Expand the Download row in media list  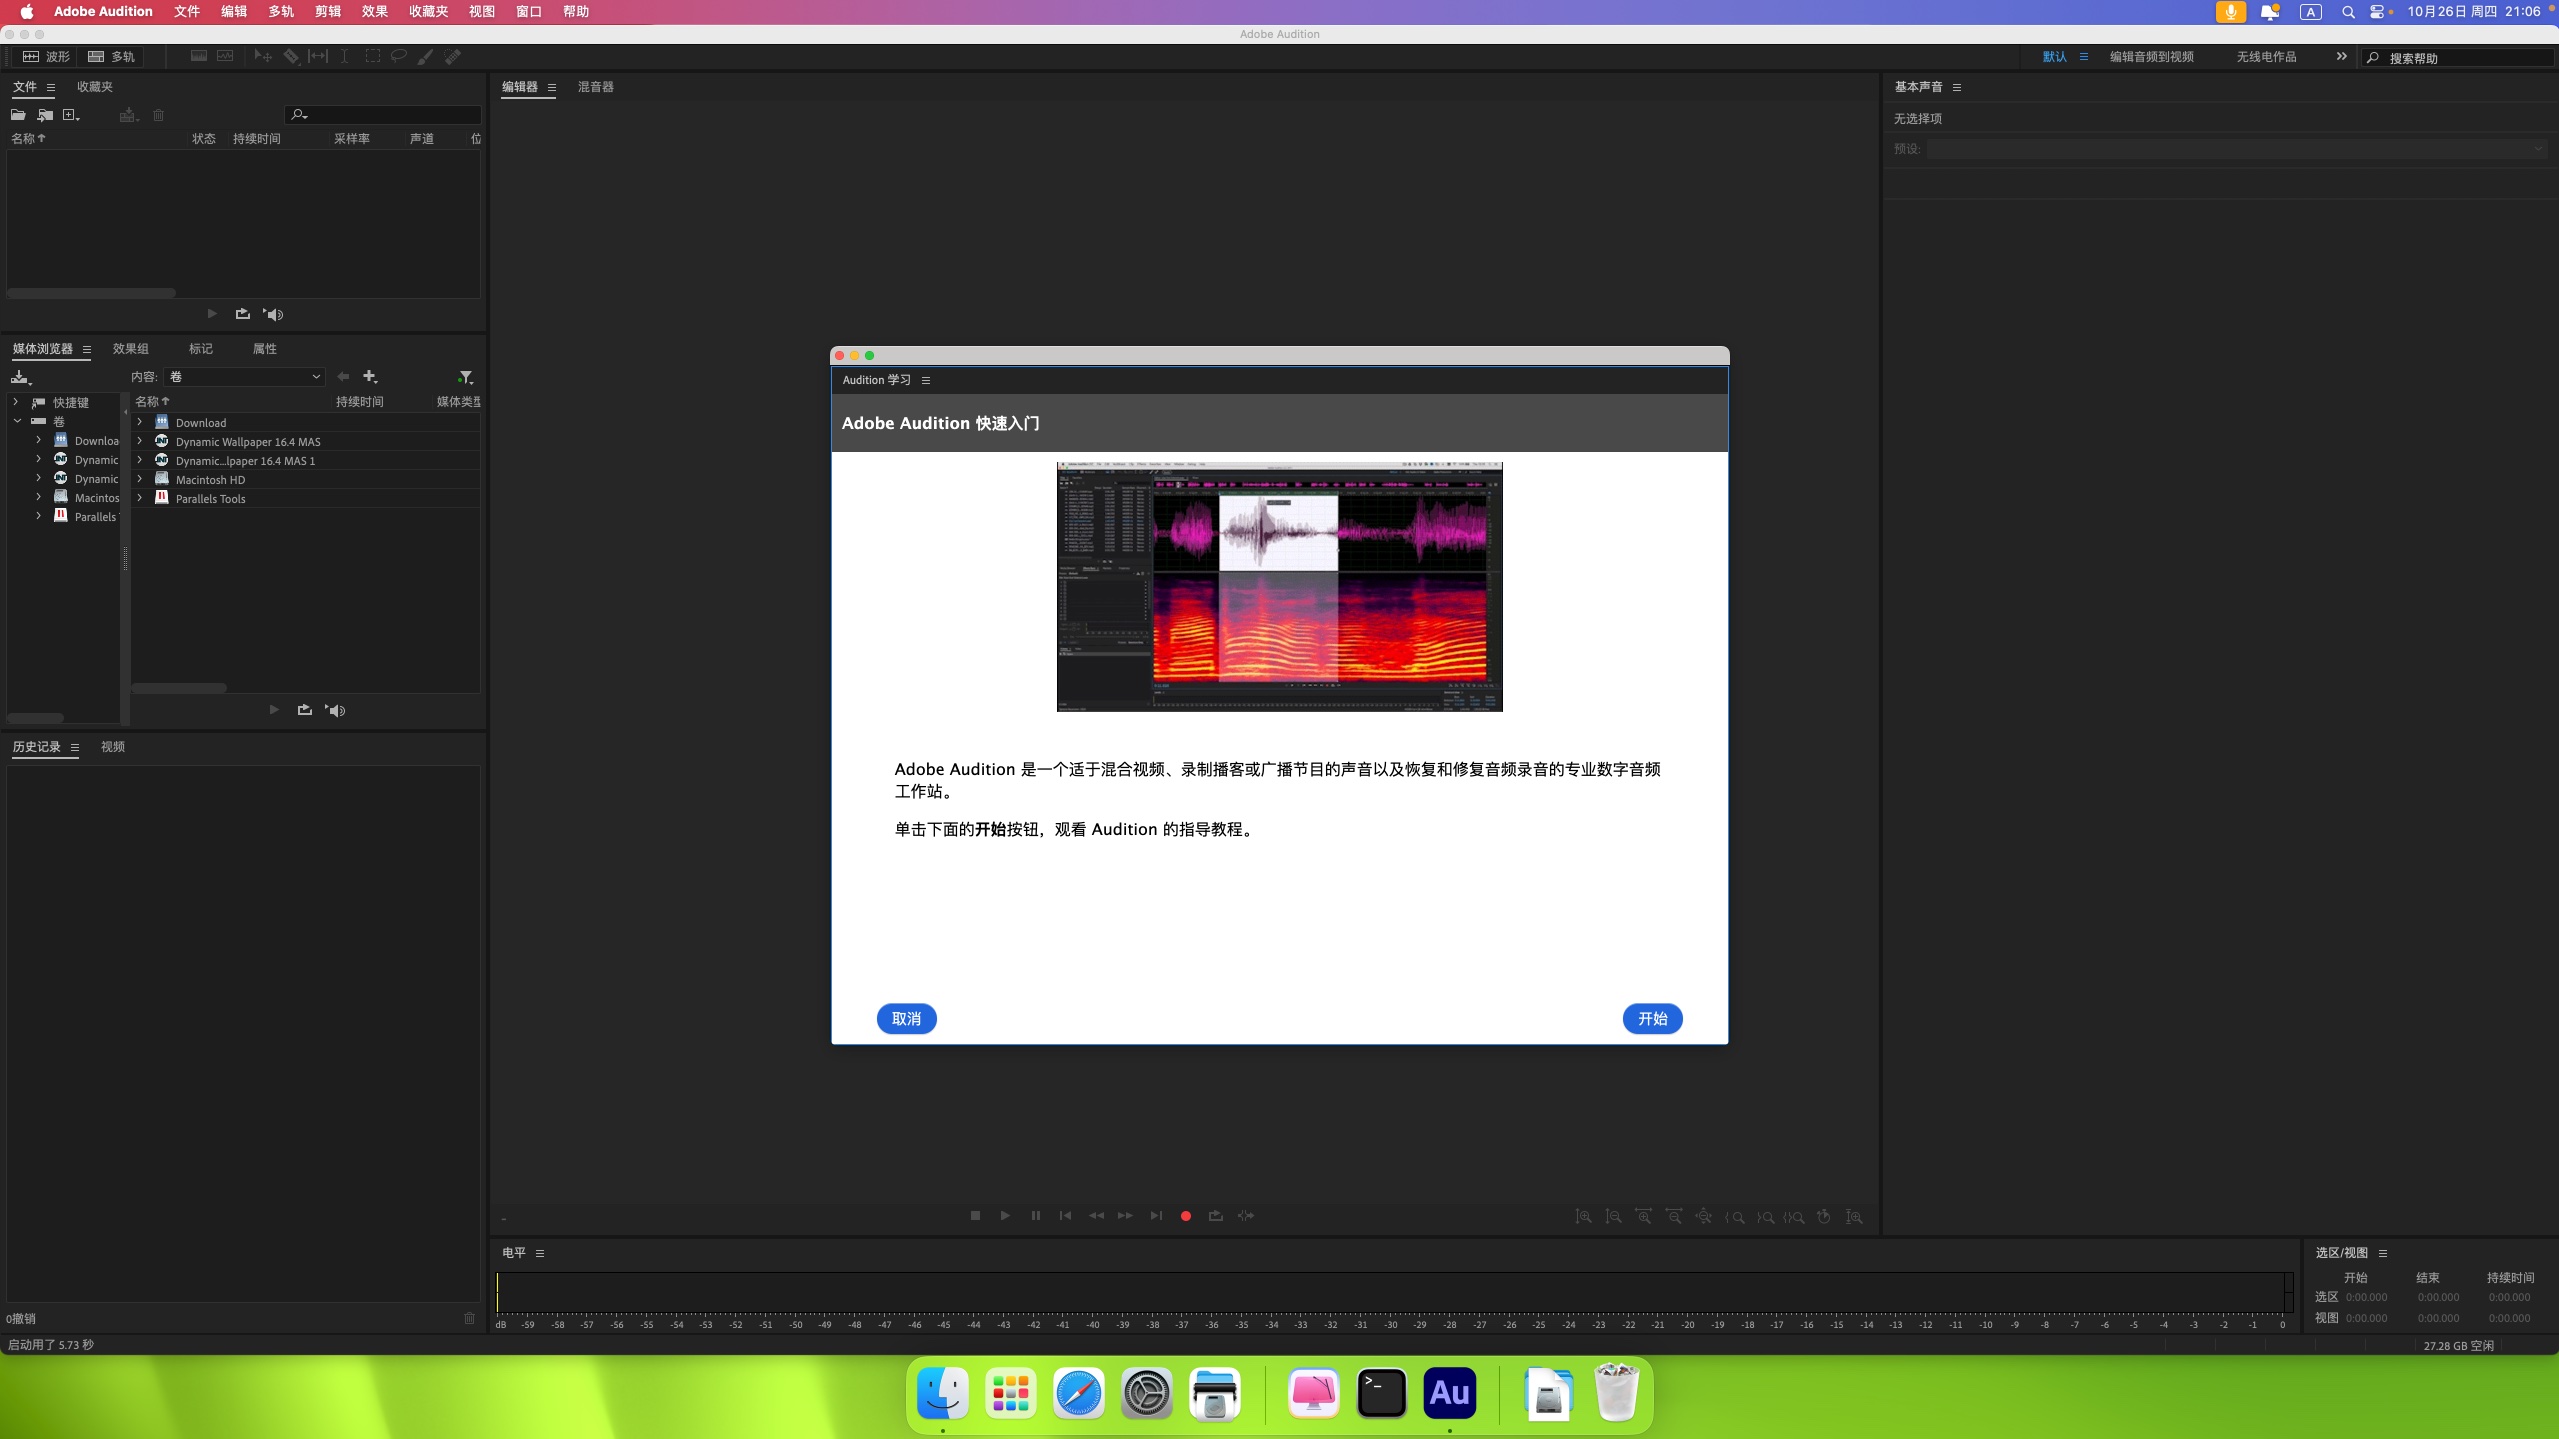click(x=140, y=423)
